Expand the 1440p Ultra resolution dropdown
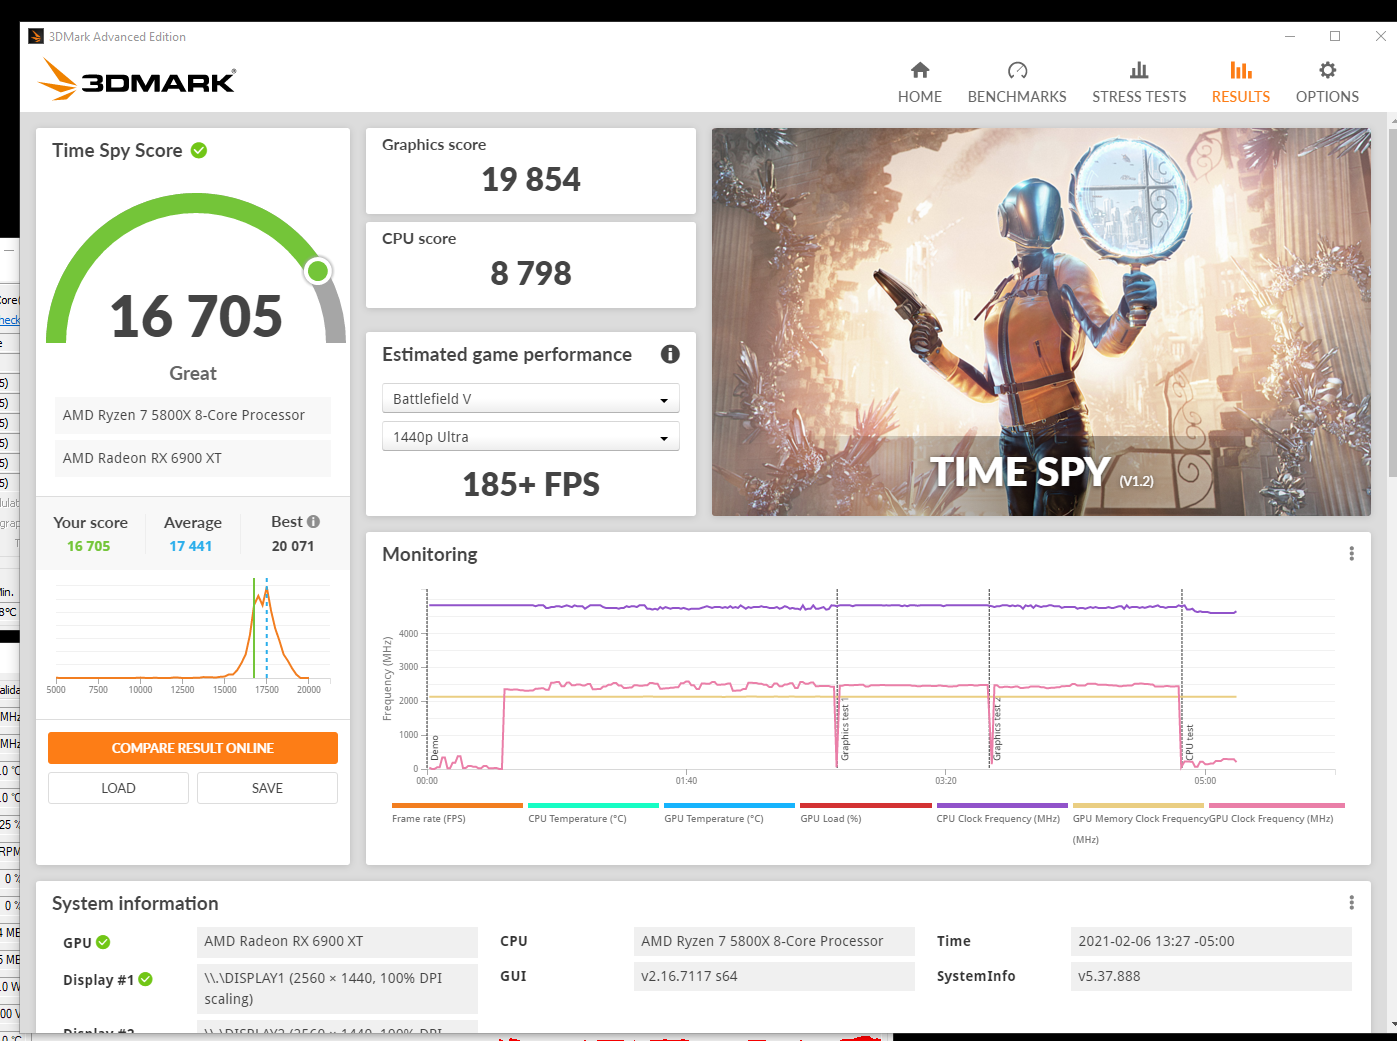 coord(530,437)
